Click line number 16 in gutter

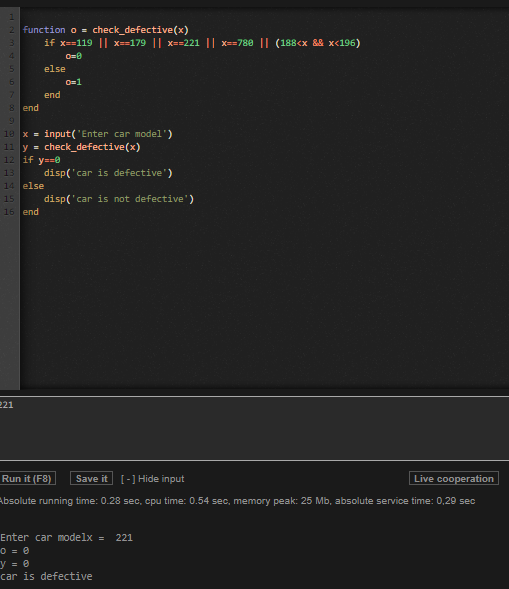9,212
